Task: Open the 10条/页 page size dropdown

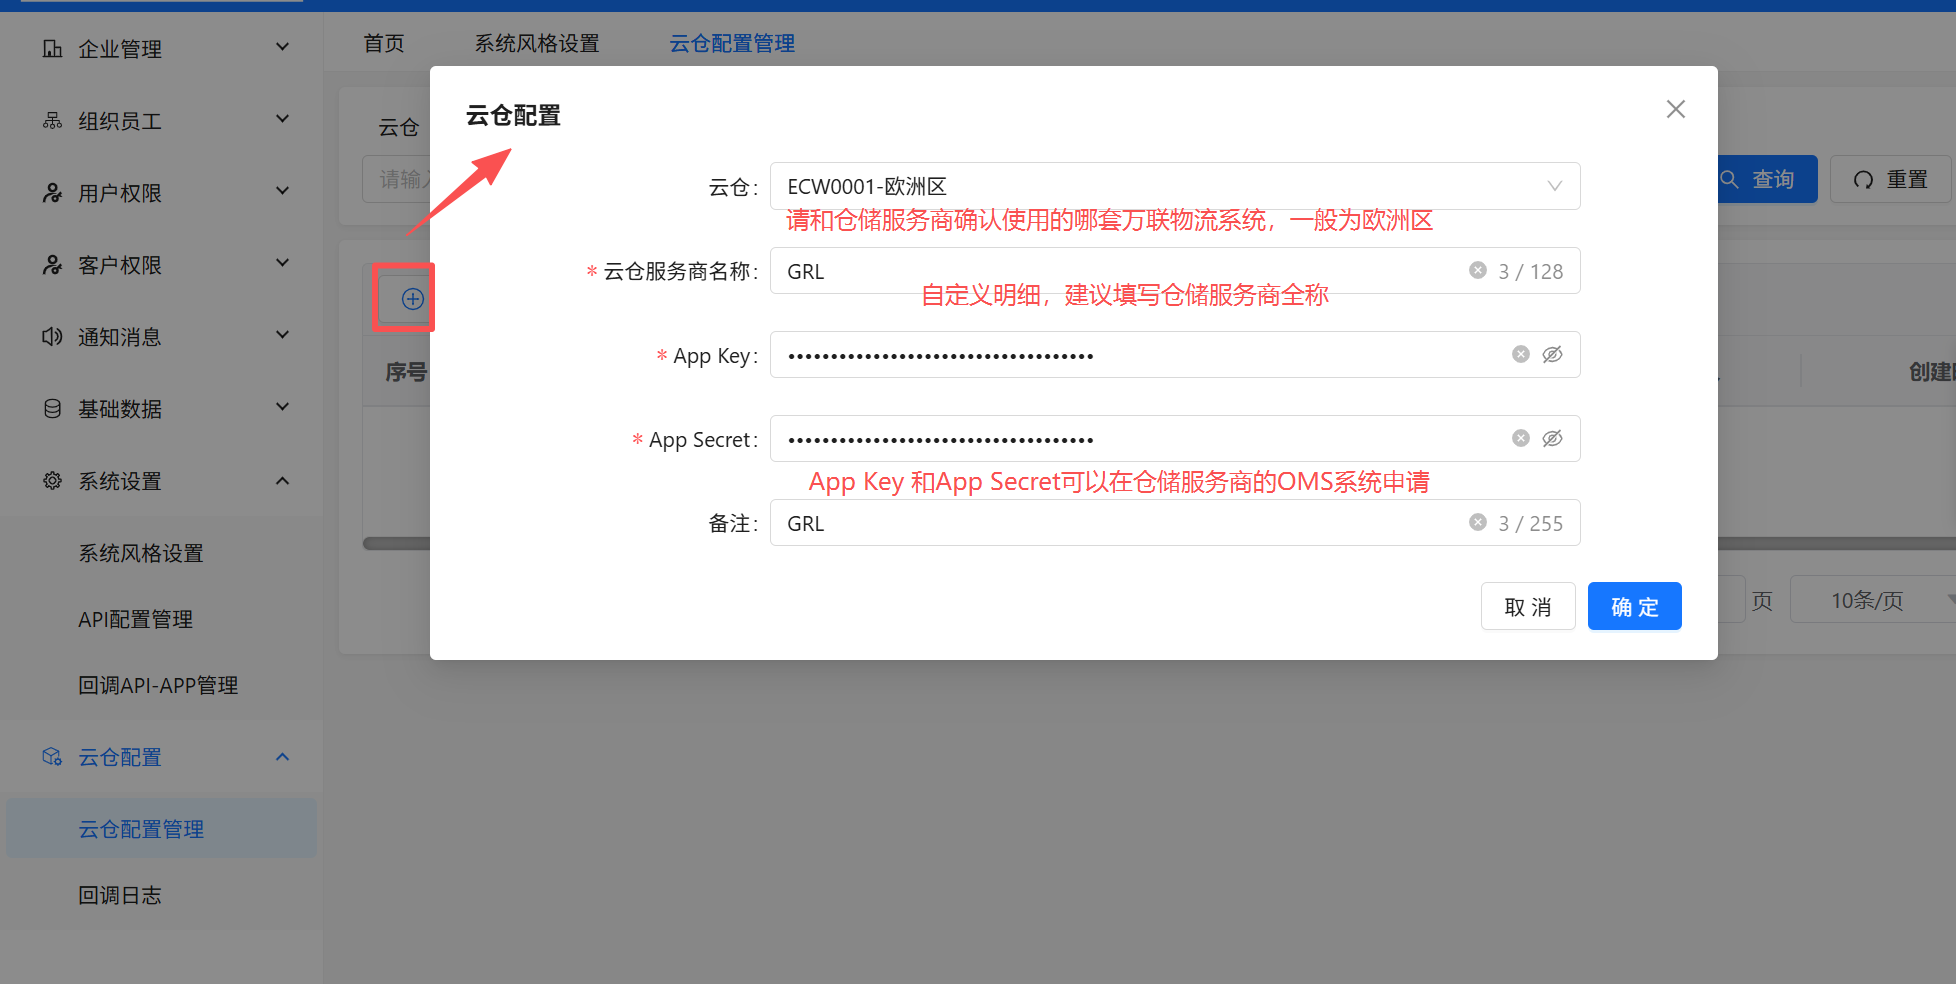Action: (1870, 600)
